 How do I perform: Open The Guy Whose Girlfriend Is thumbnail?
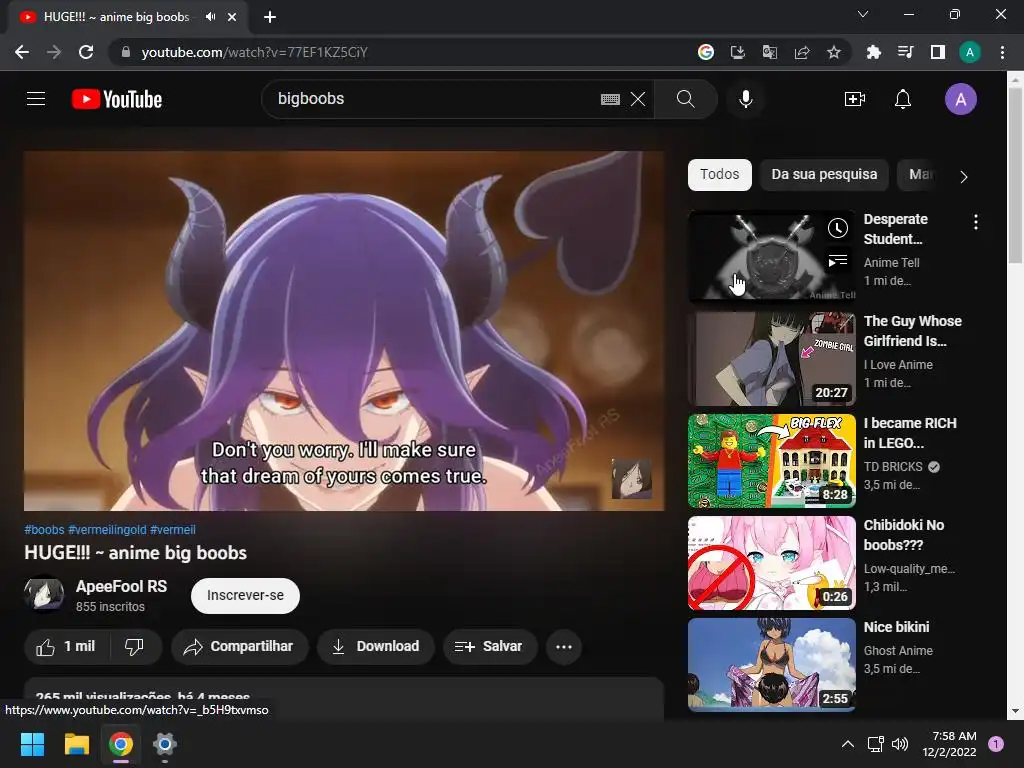tap(772, 359)
